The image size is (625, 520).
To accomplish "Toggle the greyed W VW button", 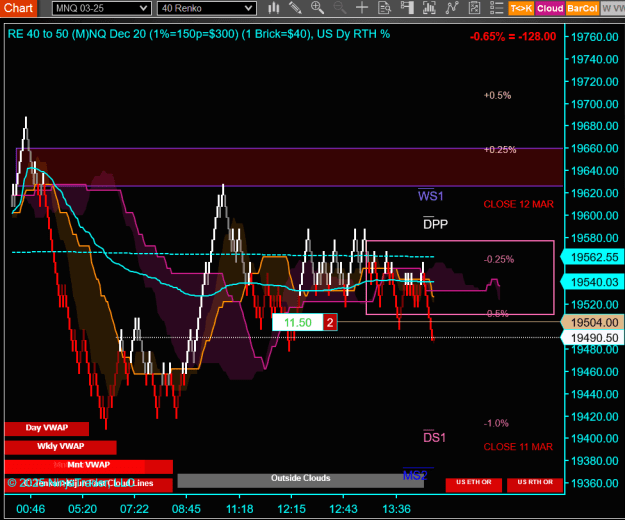I will click(x=613, y=8).
